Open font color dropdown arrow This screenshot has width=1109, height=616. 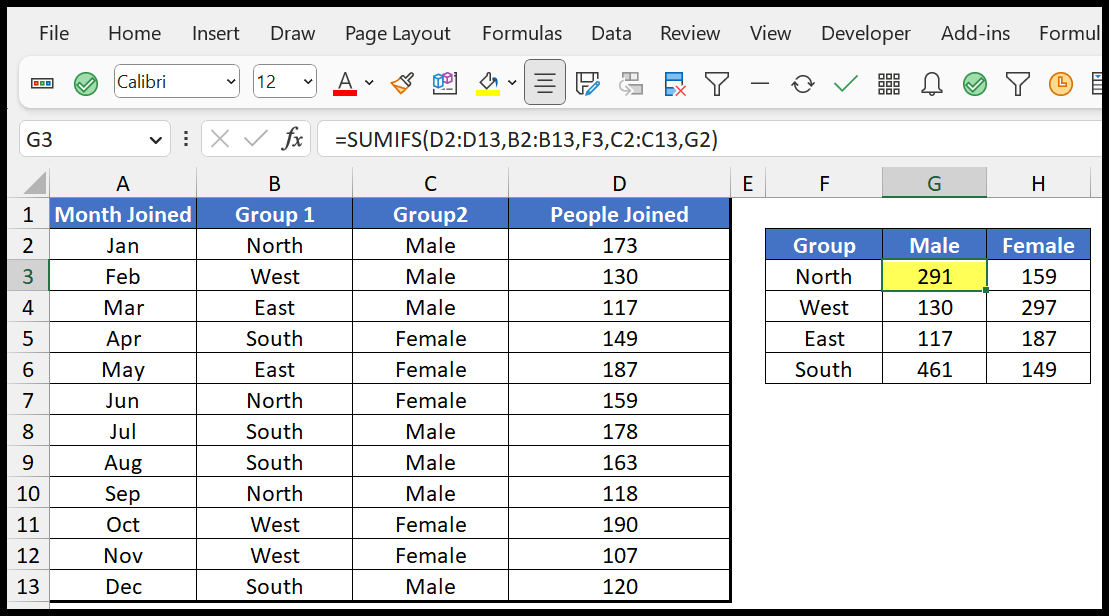(369, 83)
